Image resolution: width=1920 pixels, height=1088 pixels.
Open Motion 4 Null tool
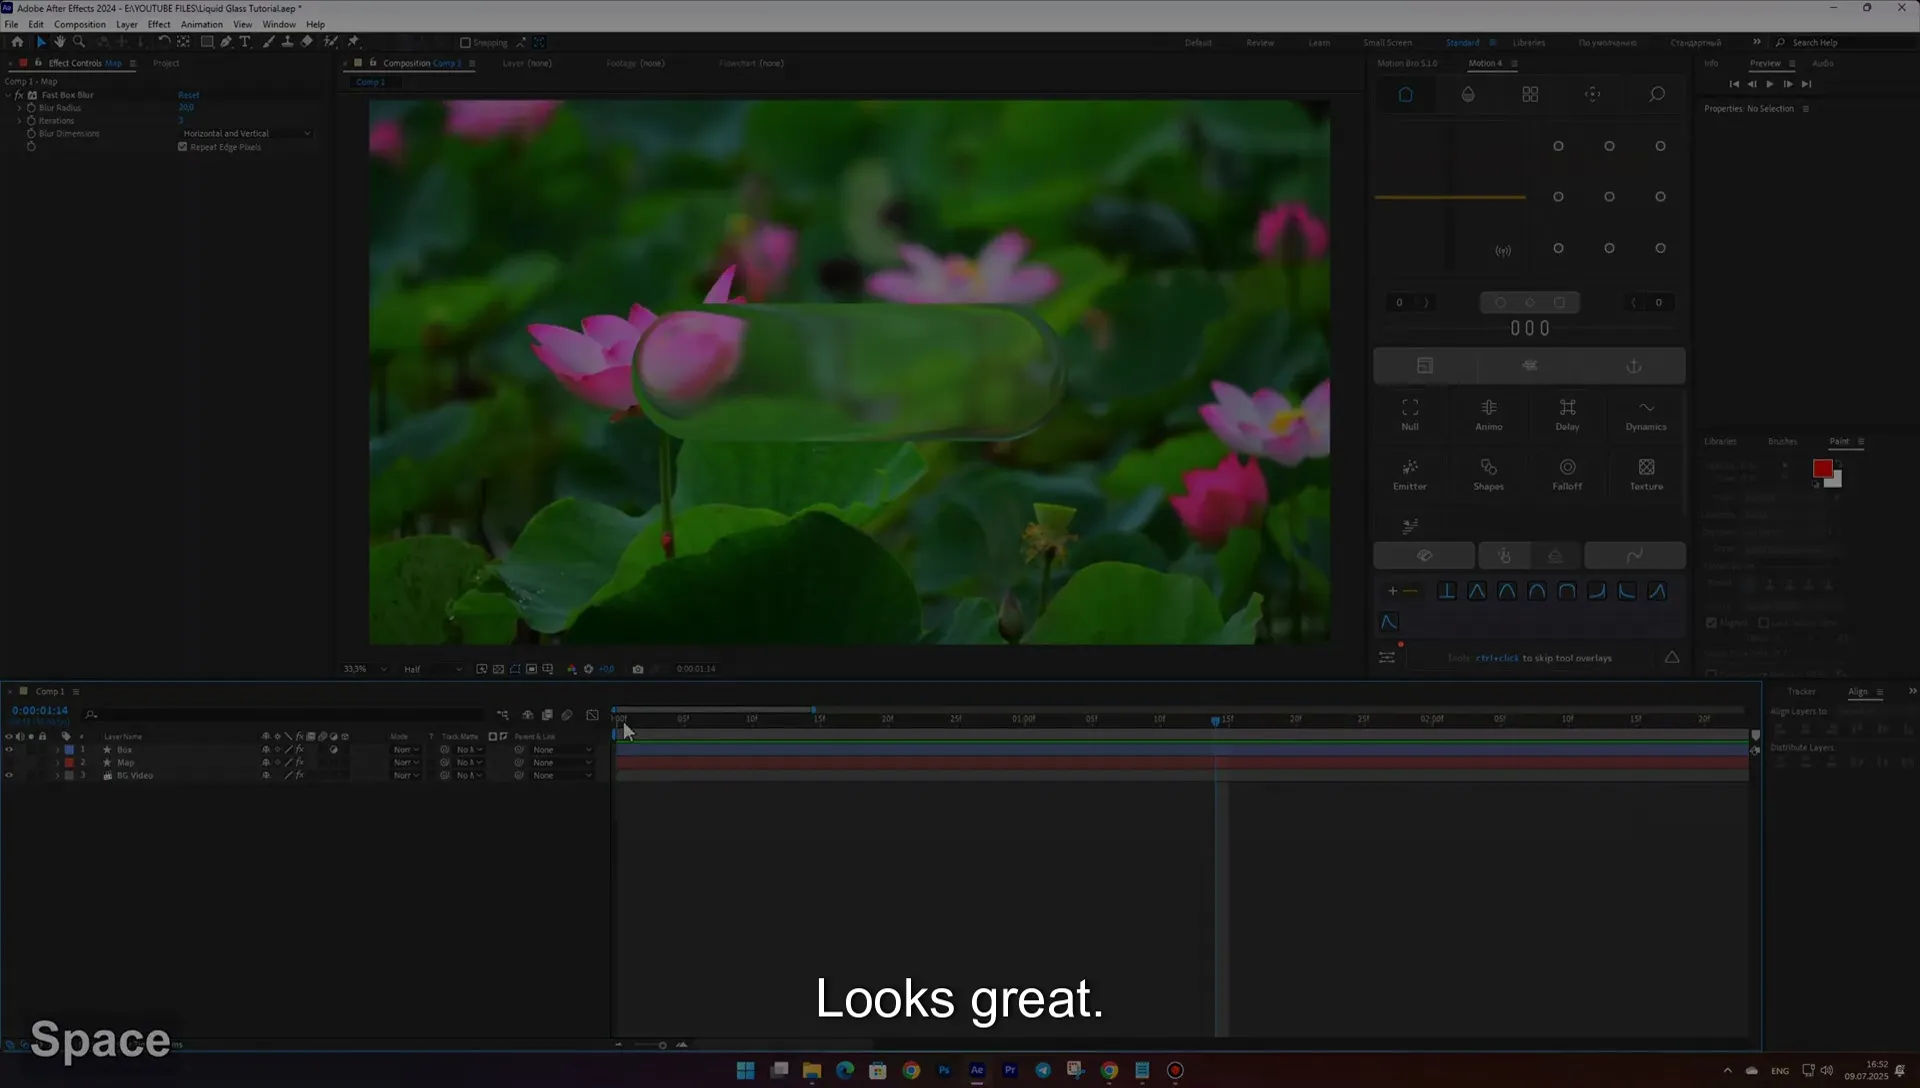coord(1410,414)
